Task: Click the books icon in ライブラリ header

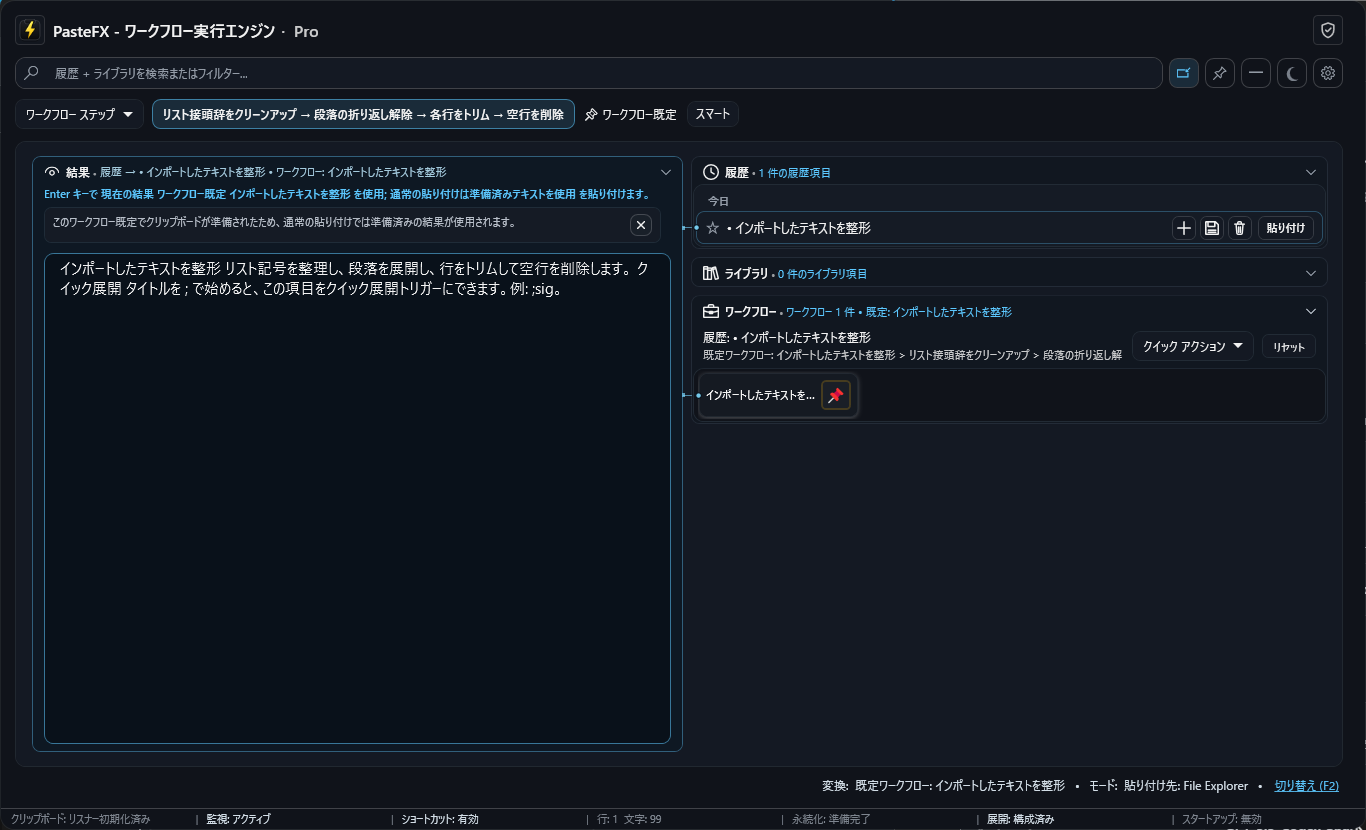Action: (x=711, y=273)
